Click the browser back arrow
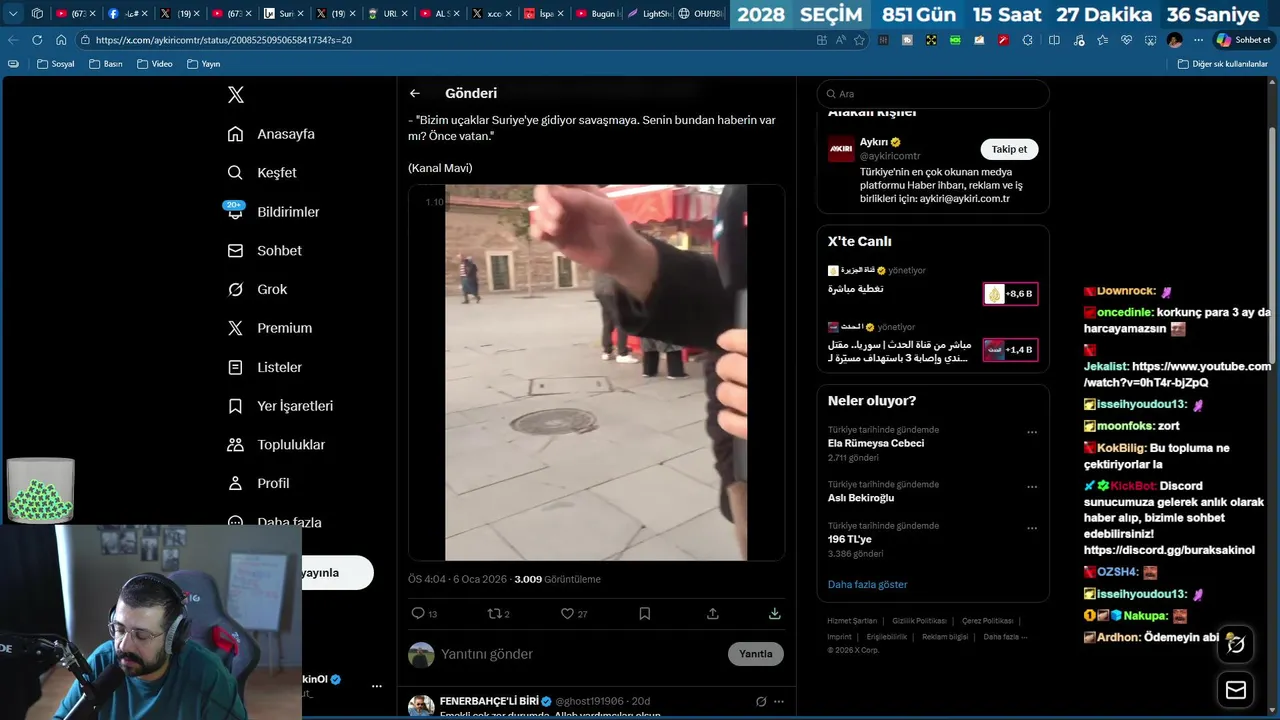This screenshot has width=1280, height=720. pyautogui.click(x=13, y=40)
